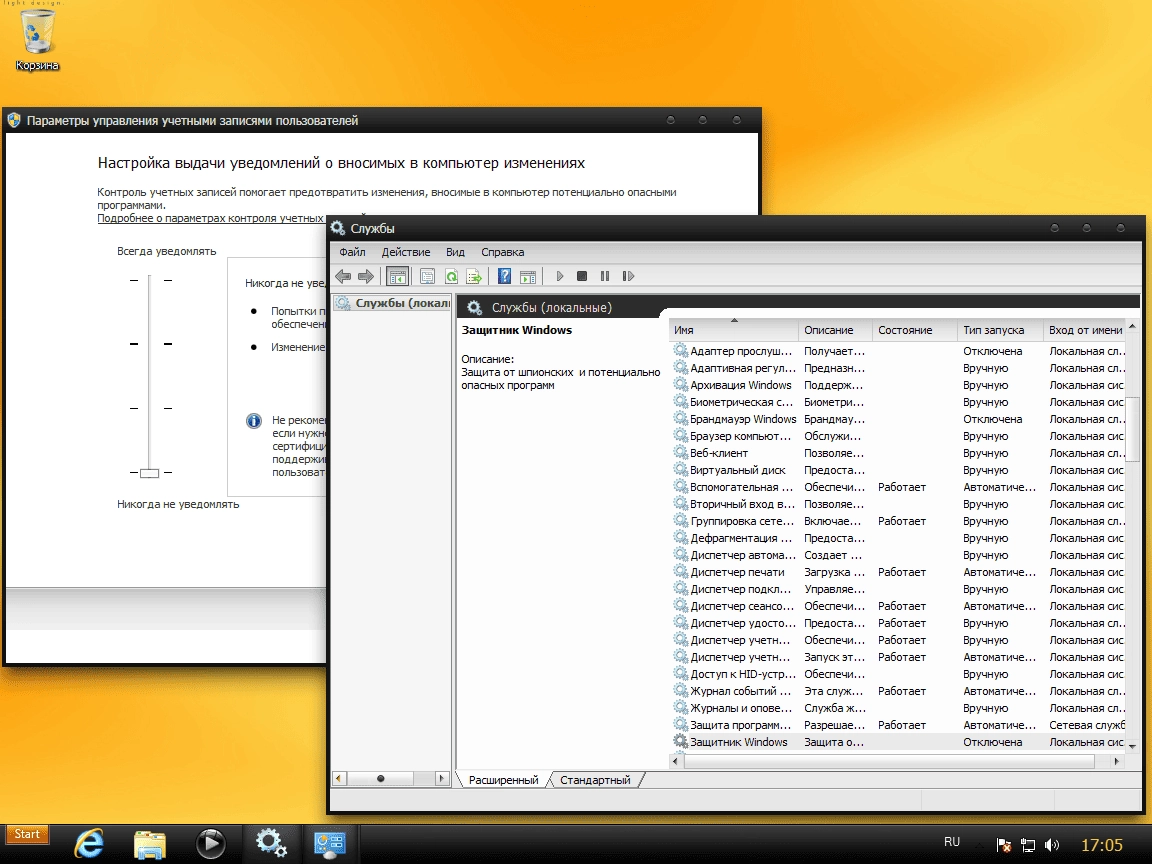Click the Forward arrow in Services toolbar
Viewport: 1152px width, 864px height.
[366, 276]
